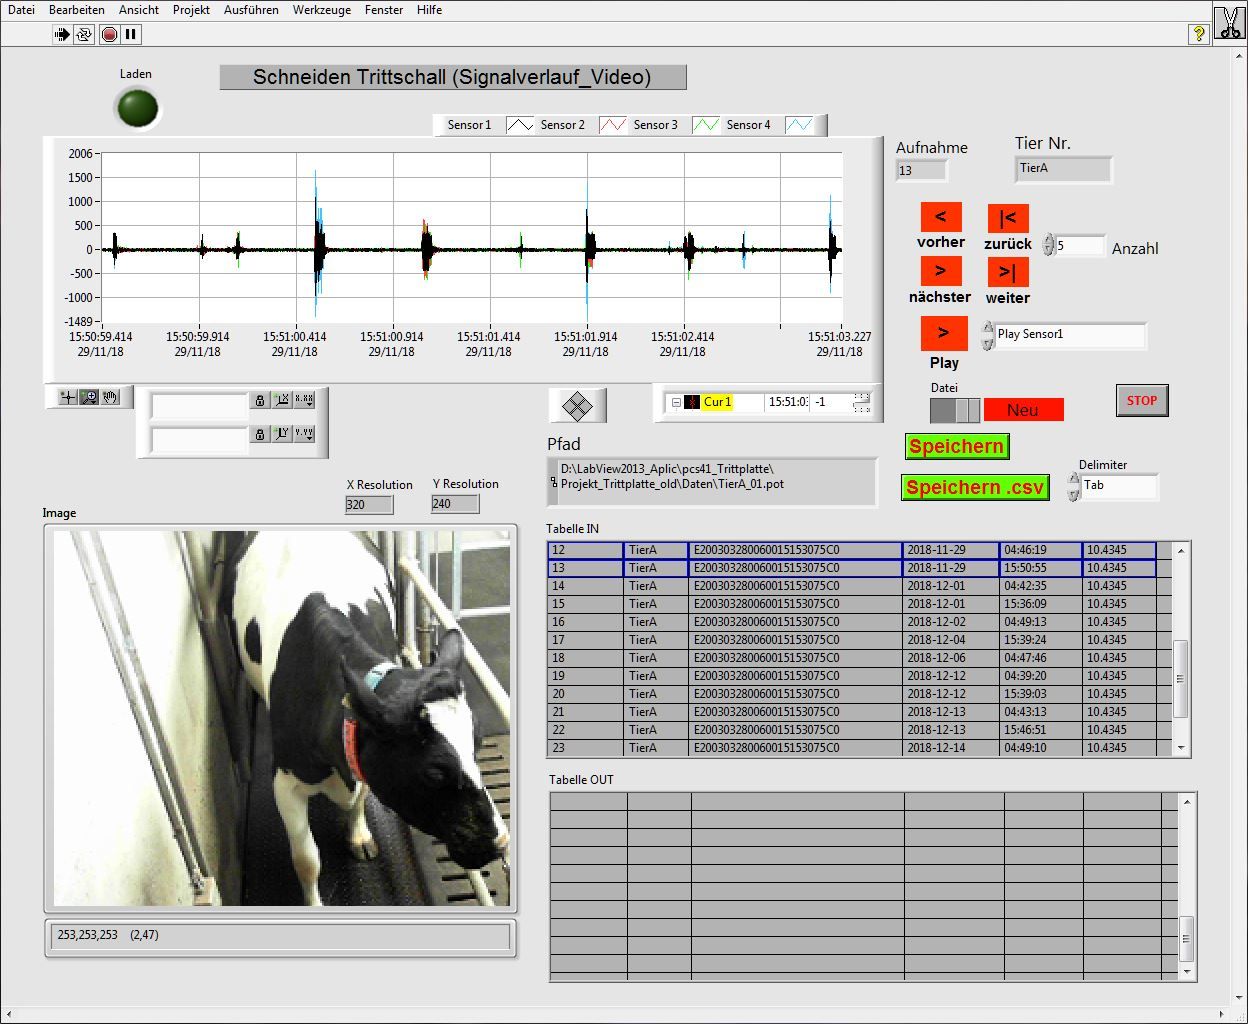Open the context help question mark icon
The width and height of the screenshot is (1248, 1024).
[1198, 34]
